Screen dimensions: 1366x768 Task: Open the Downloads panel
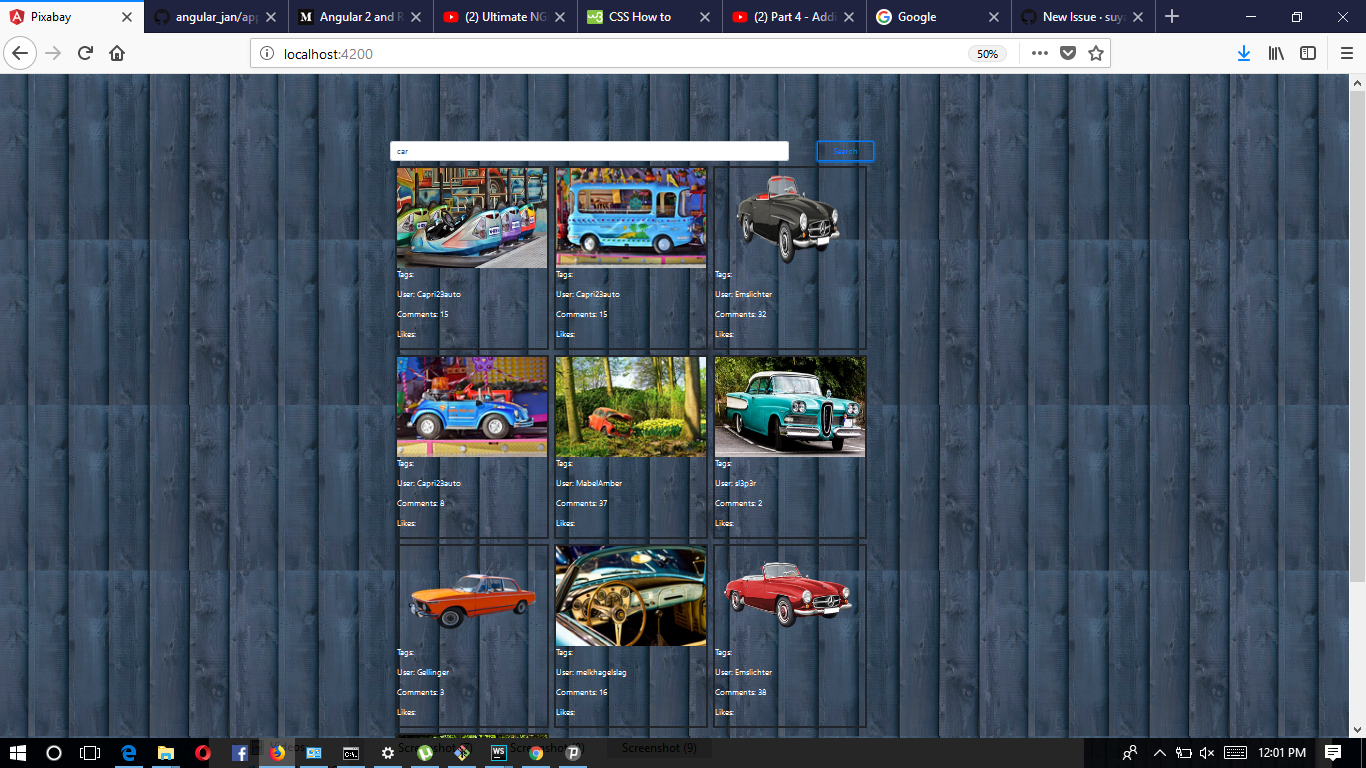point(1243,54)
